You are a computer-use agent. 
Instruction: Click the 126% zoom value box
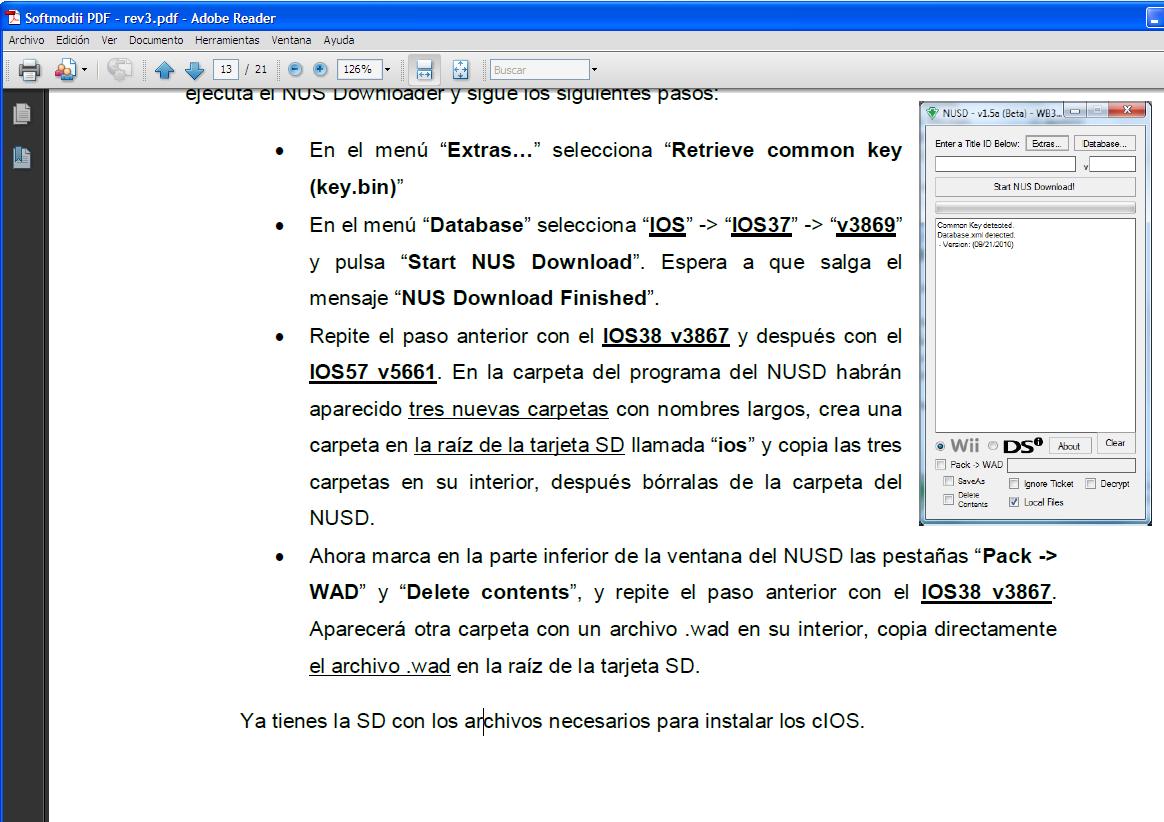[360, 70]
